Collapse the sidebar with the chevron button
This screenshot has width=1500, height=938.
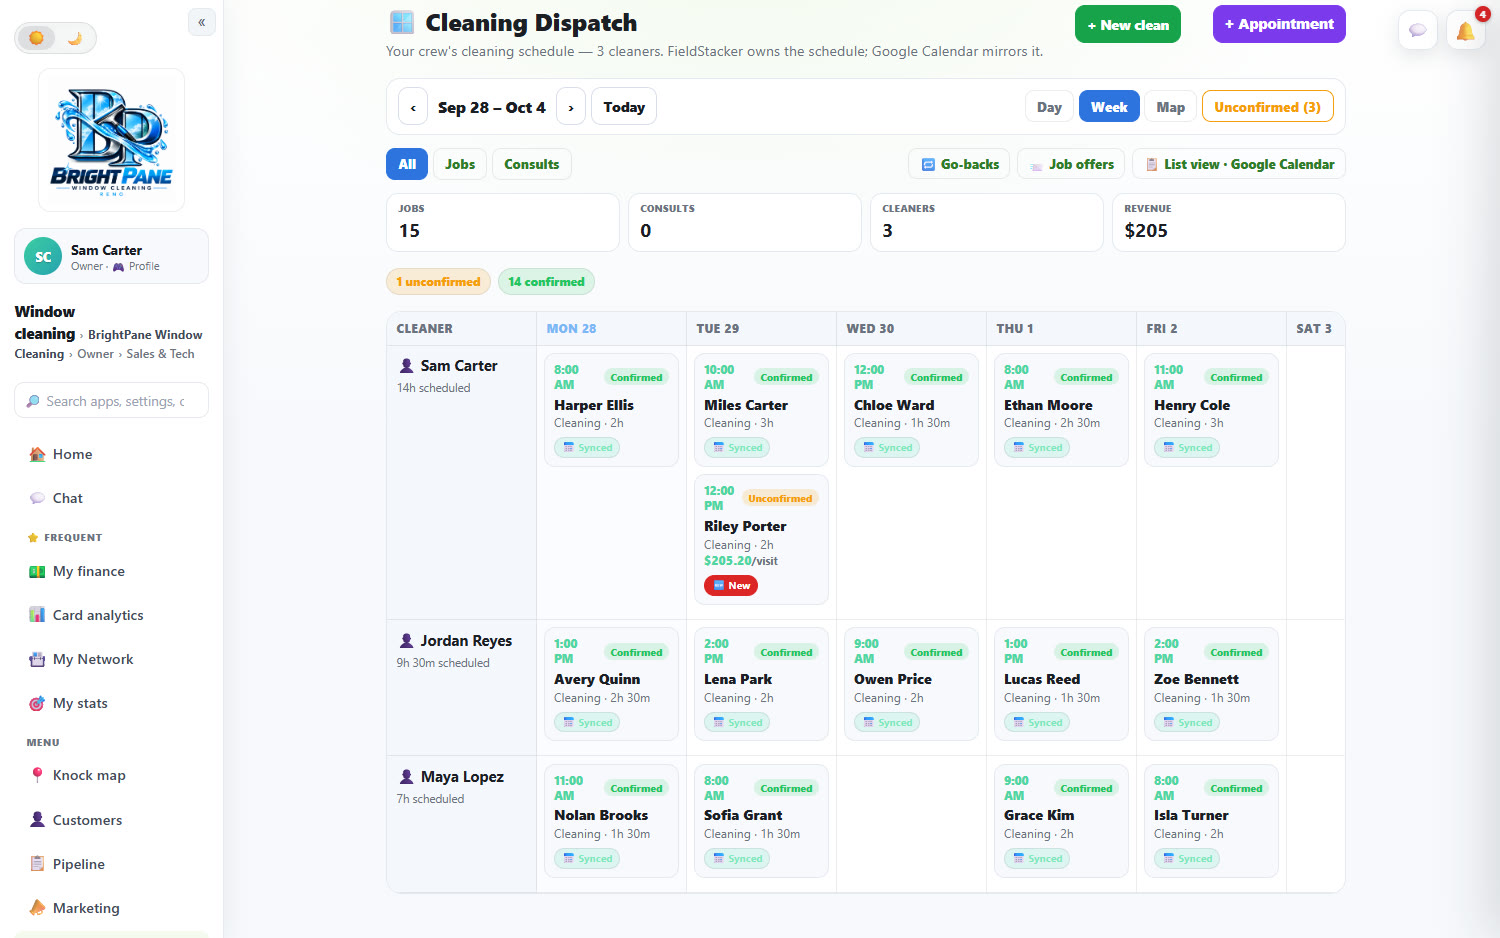[x=202, y=22]
